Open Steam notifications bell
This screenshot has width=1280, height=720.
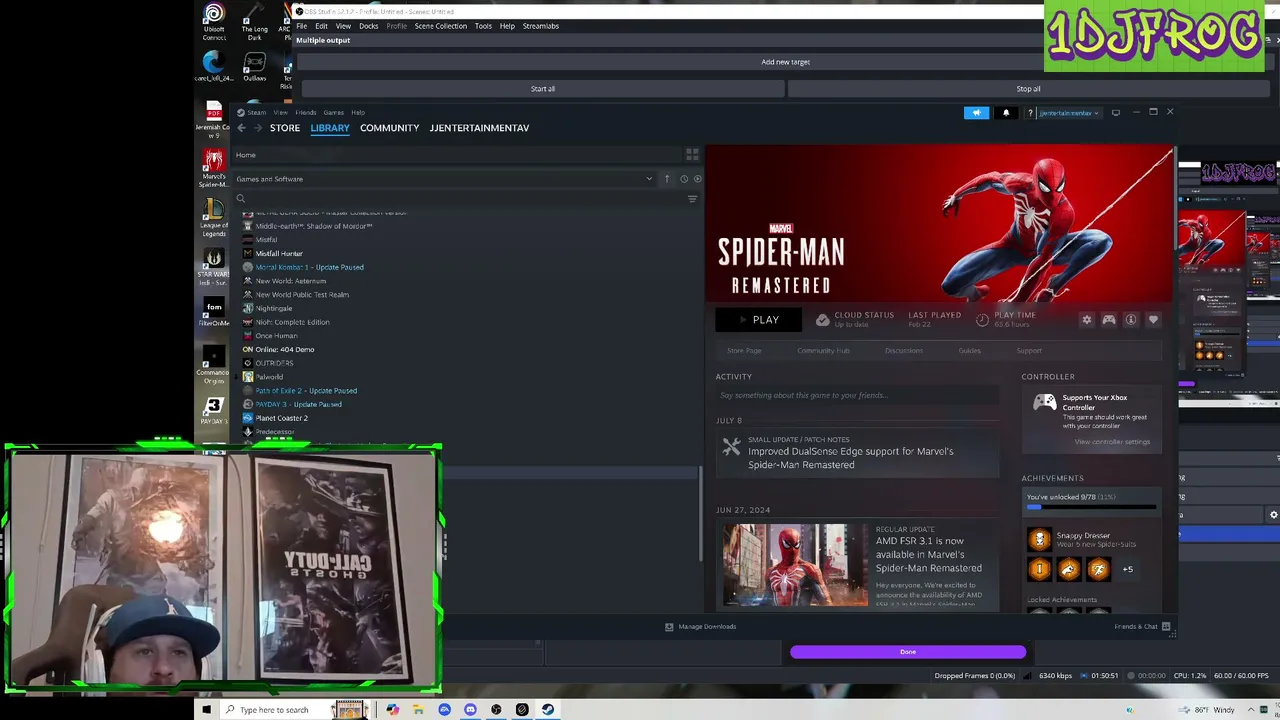(1006, 113)
